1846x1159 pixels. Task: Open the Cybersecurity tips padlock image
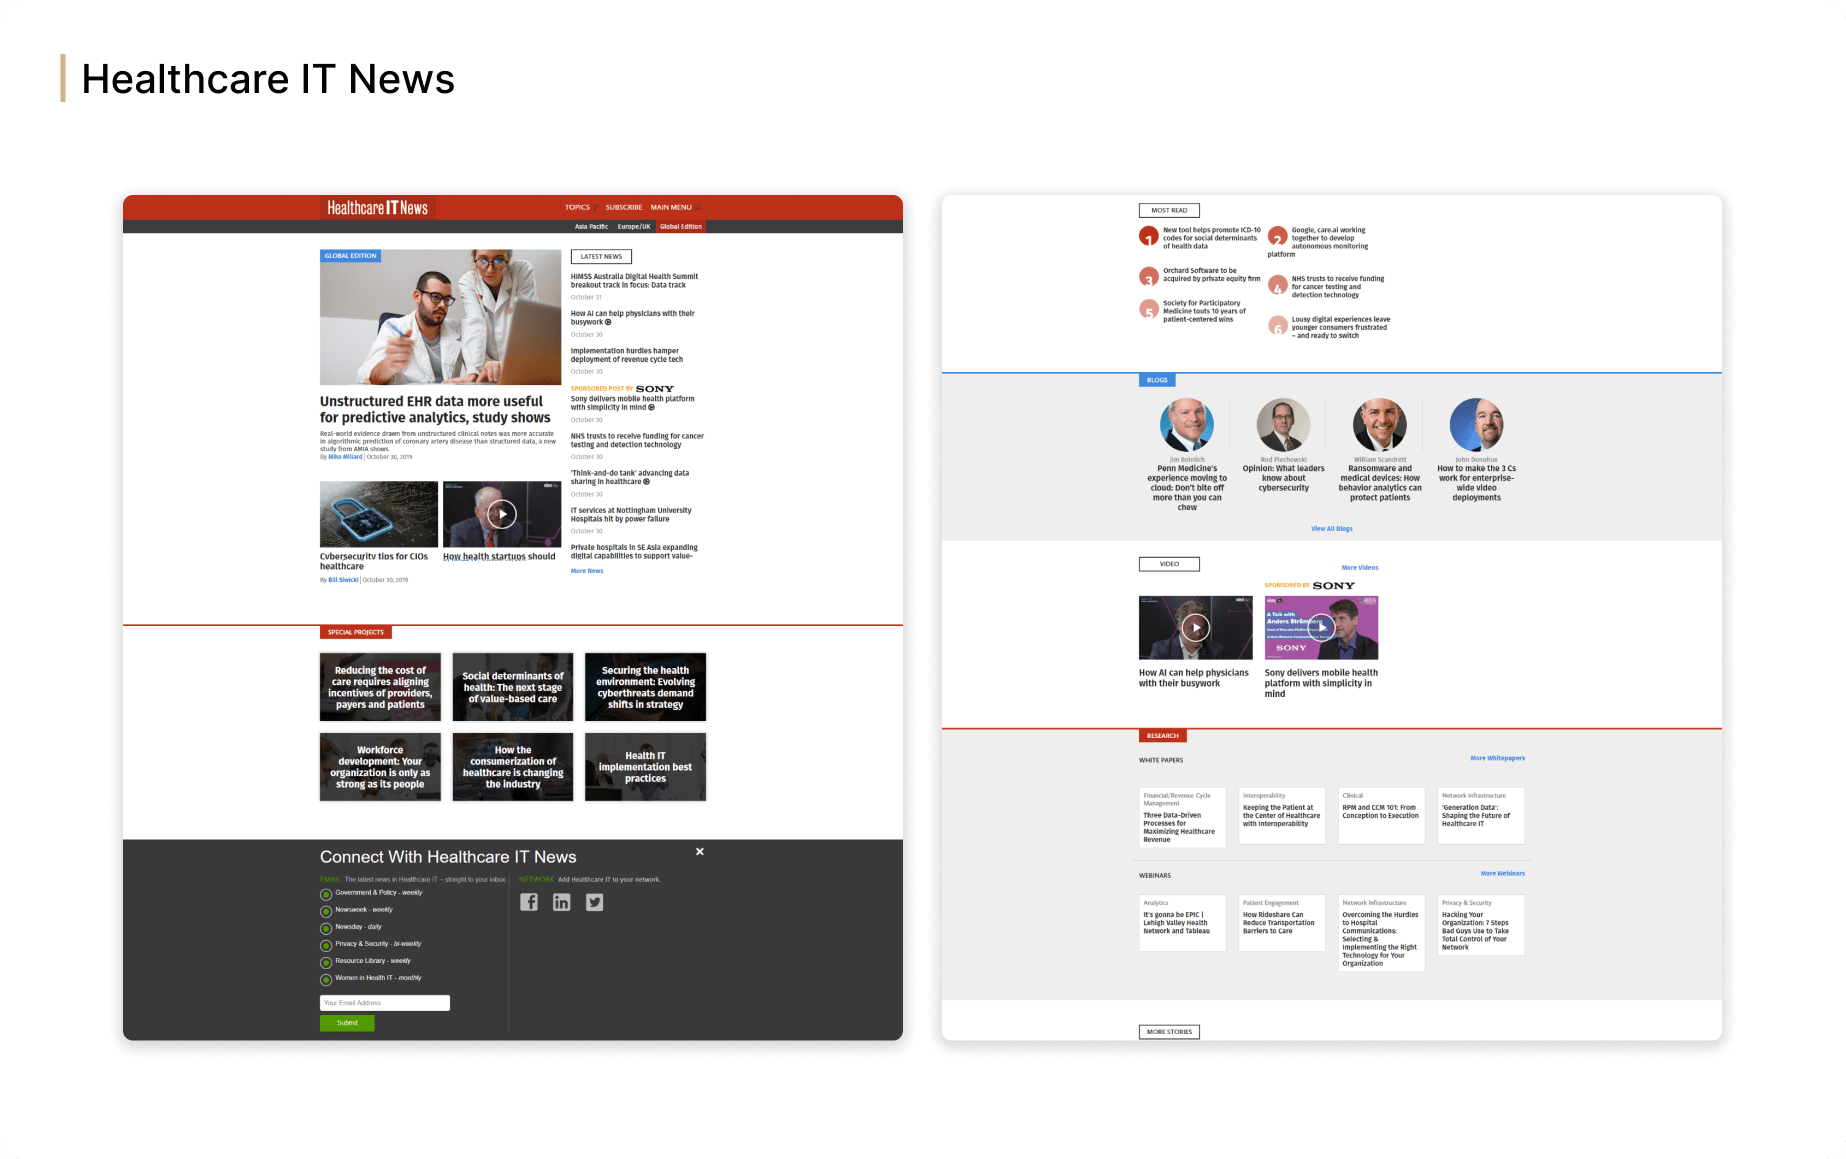(379, 514)
